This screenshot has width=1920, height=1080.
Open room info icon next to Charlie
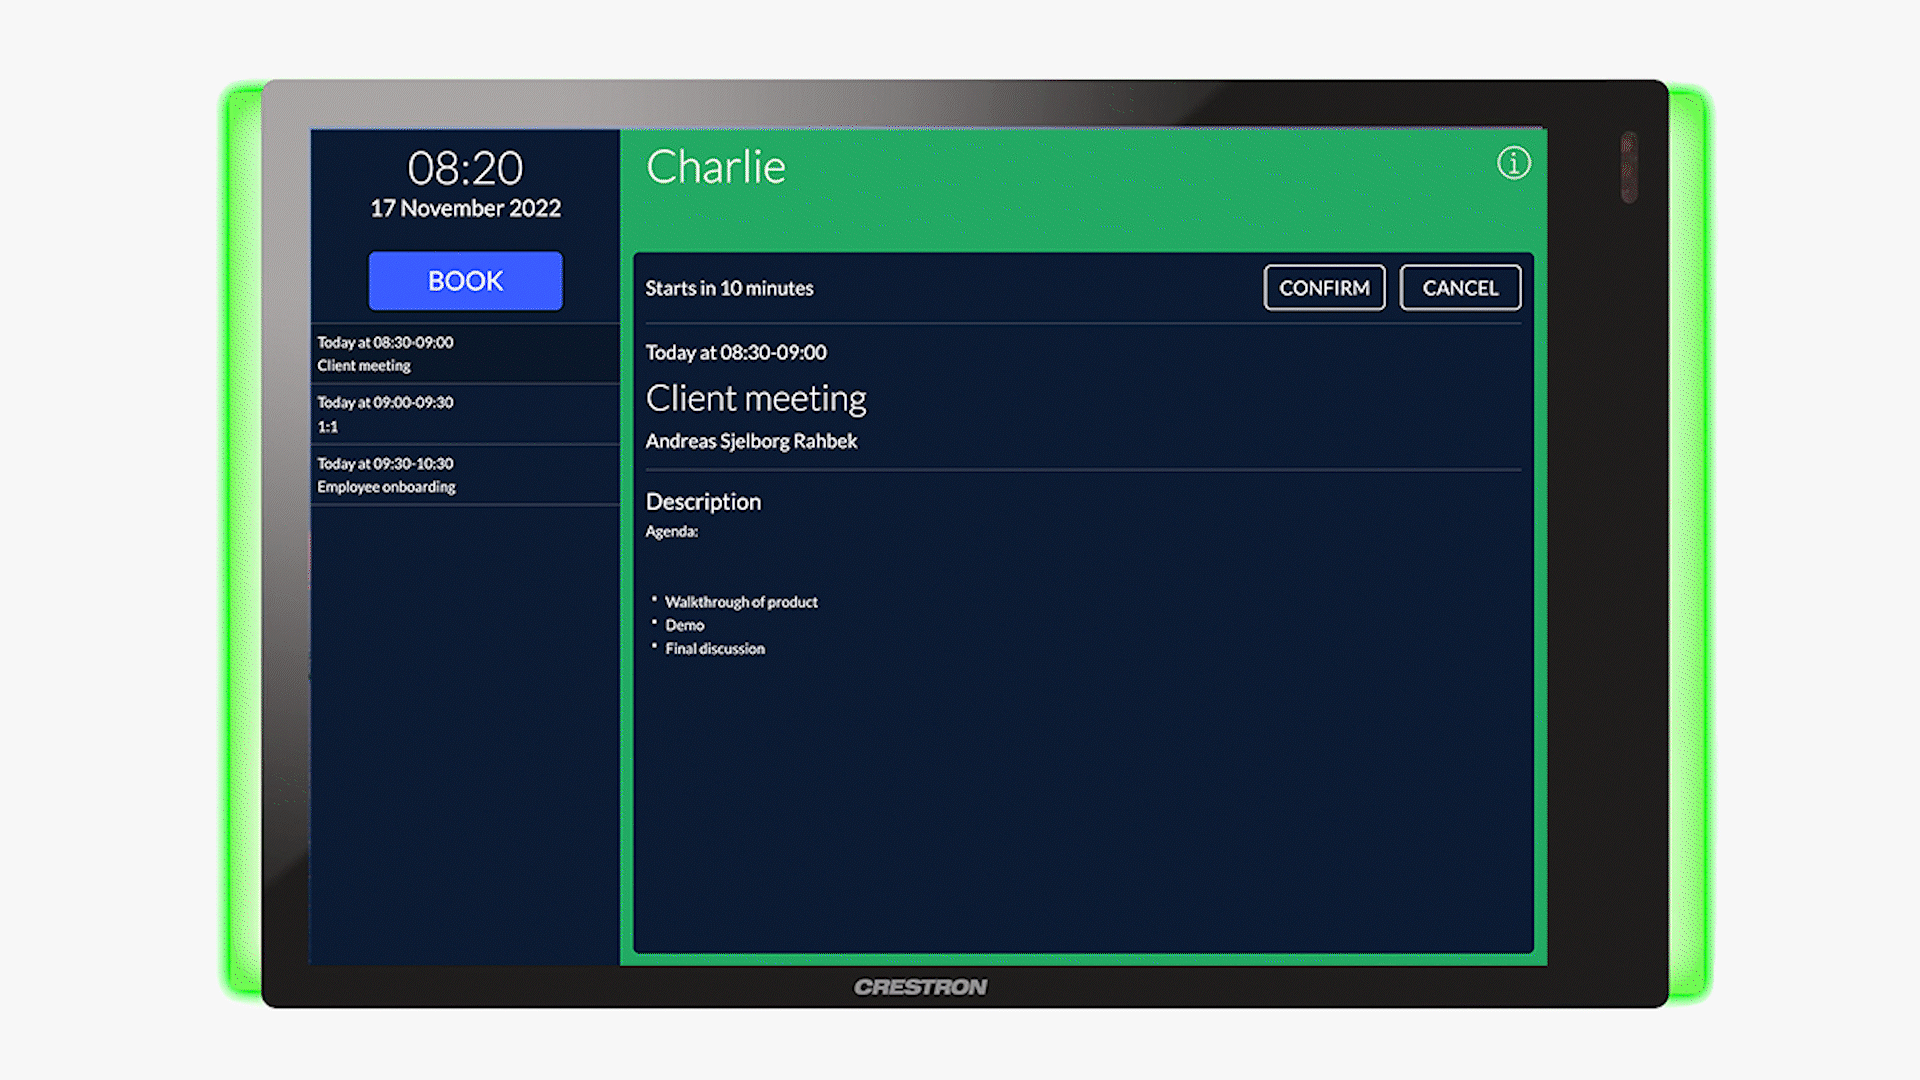point(1513,163)
